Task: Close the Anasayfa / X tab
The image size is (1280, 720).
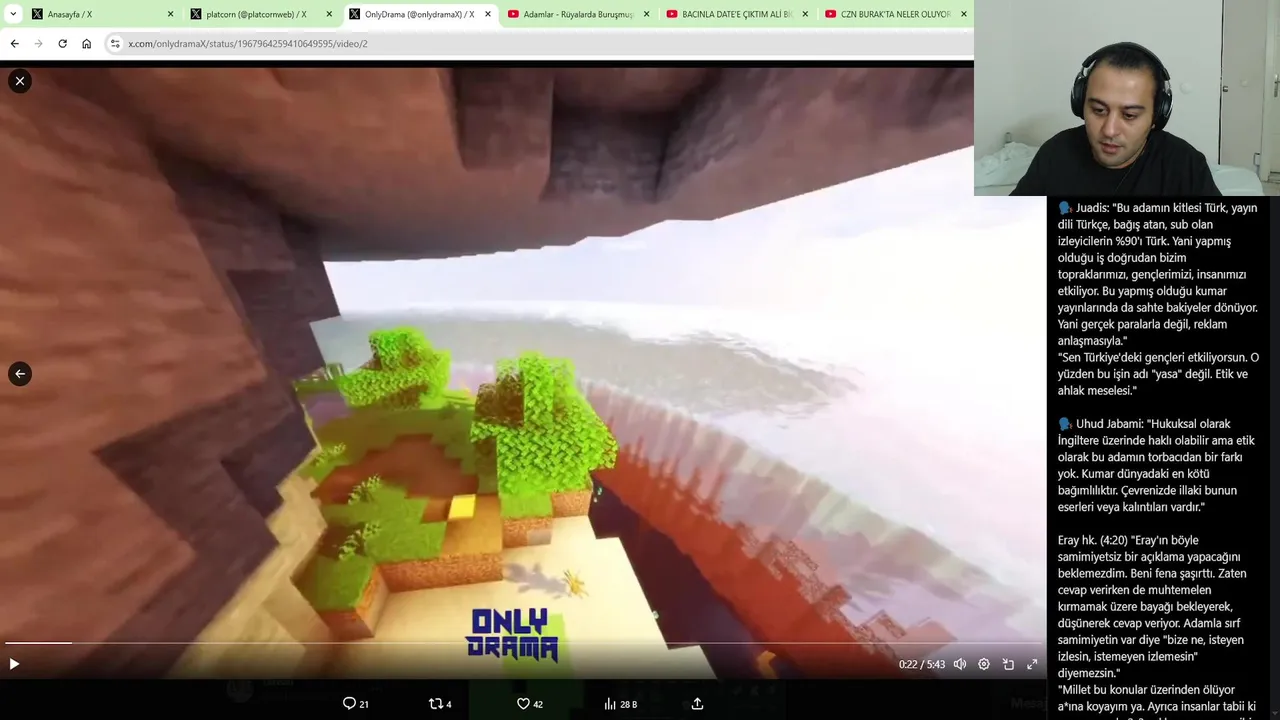Action: 170,14
